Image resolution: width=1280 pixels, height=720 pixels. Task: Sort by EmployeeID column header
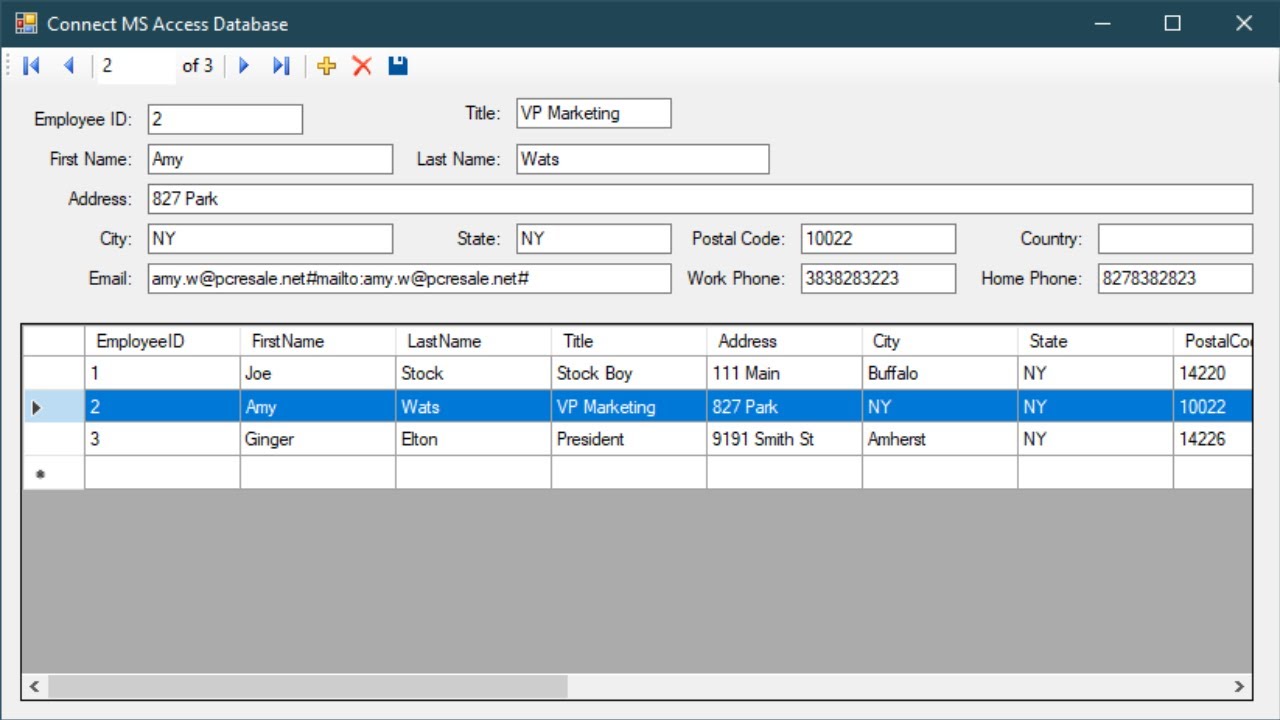(x=162, y=341)
